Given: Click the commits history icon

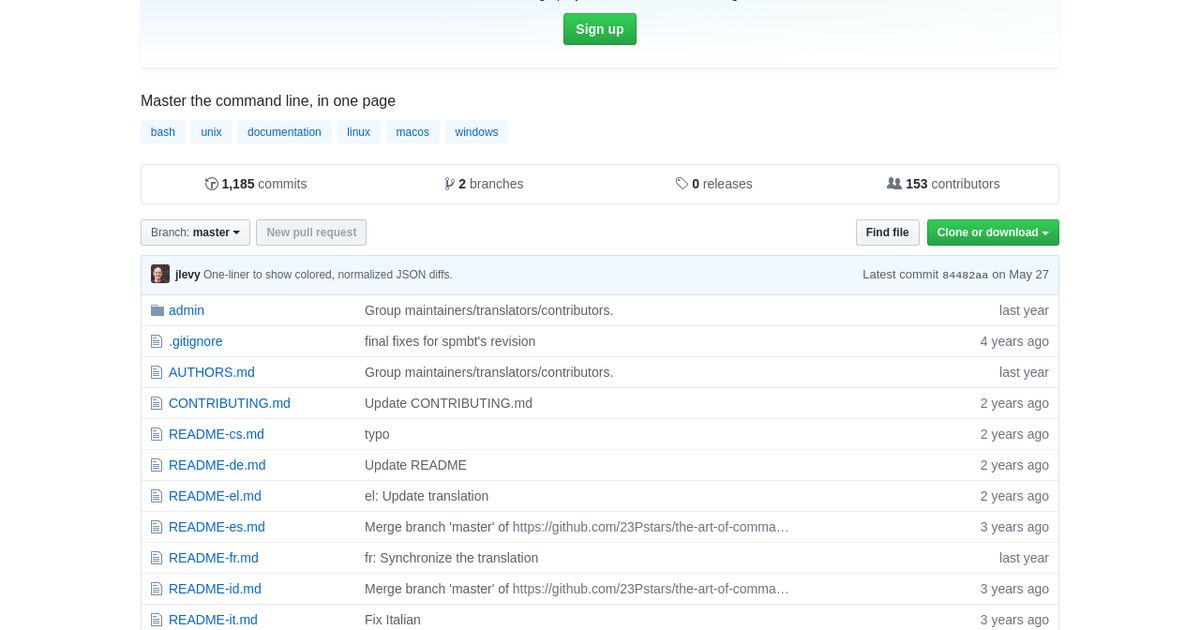Looking at the screenshot, I should [211, 183].
